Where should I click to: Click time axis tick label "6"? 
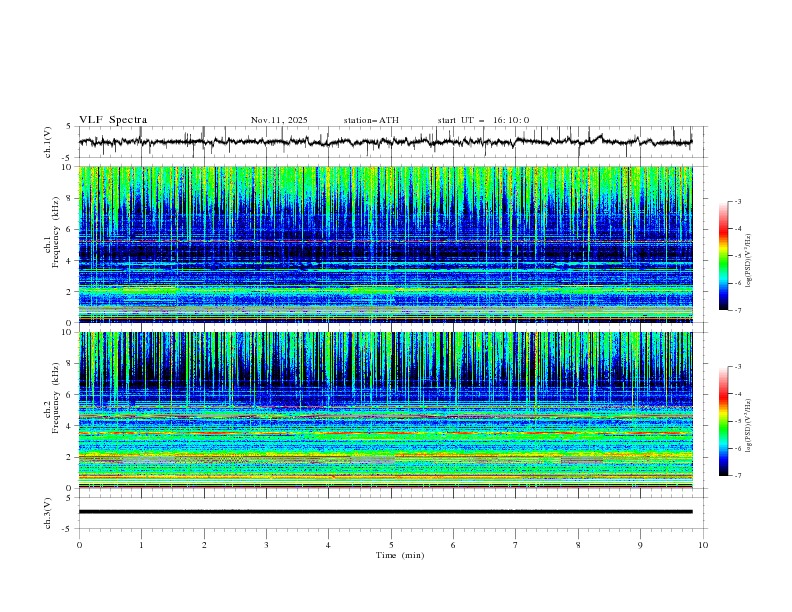[453, 545]
